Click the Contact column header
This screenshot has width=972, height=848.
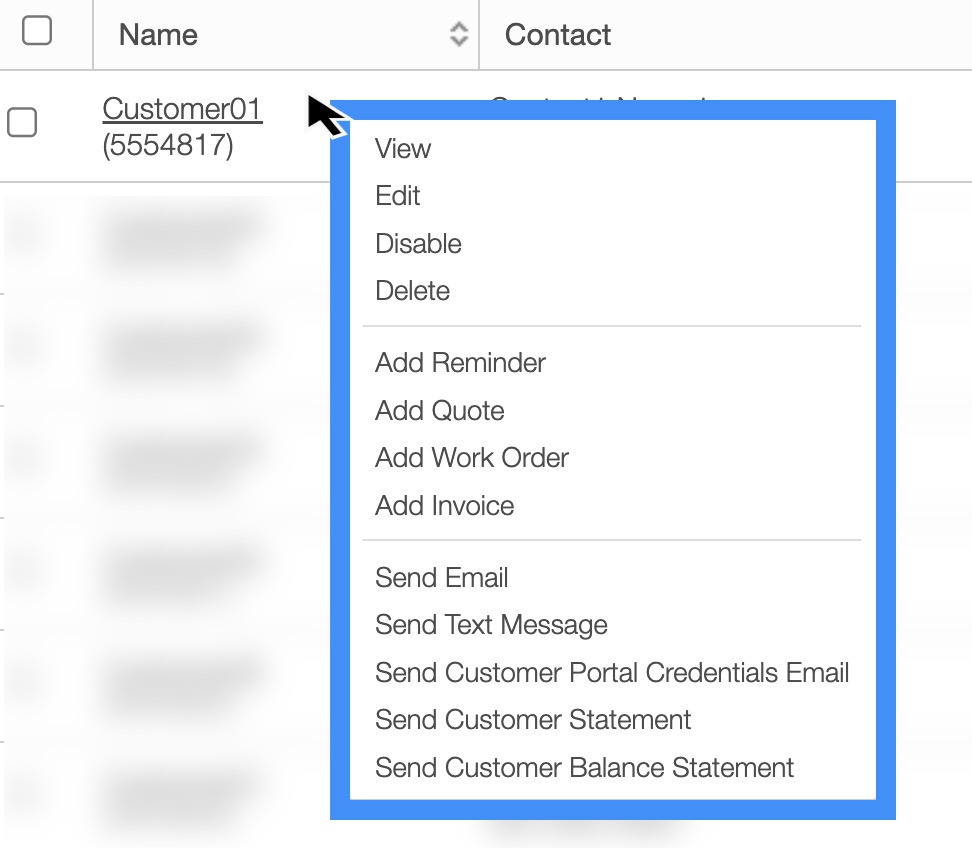click(558, 35)
